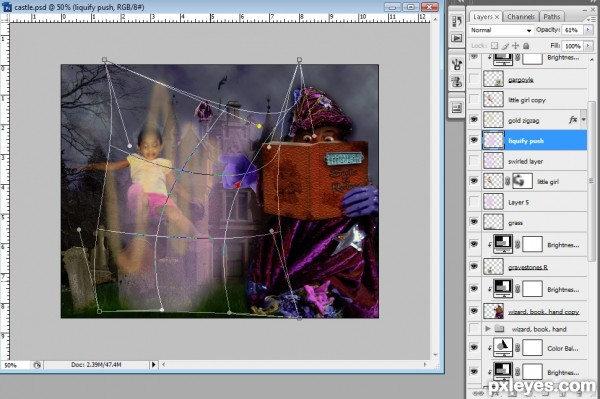Screen dimensions: 600x399
Task: Click the canvas horizontal scrollbar right arrow
Action: click(x=425, y=365)
